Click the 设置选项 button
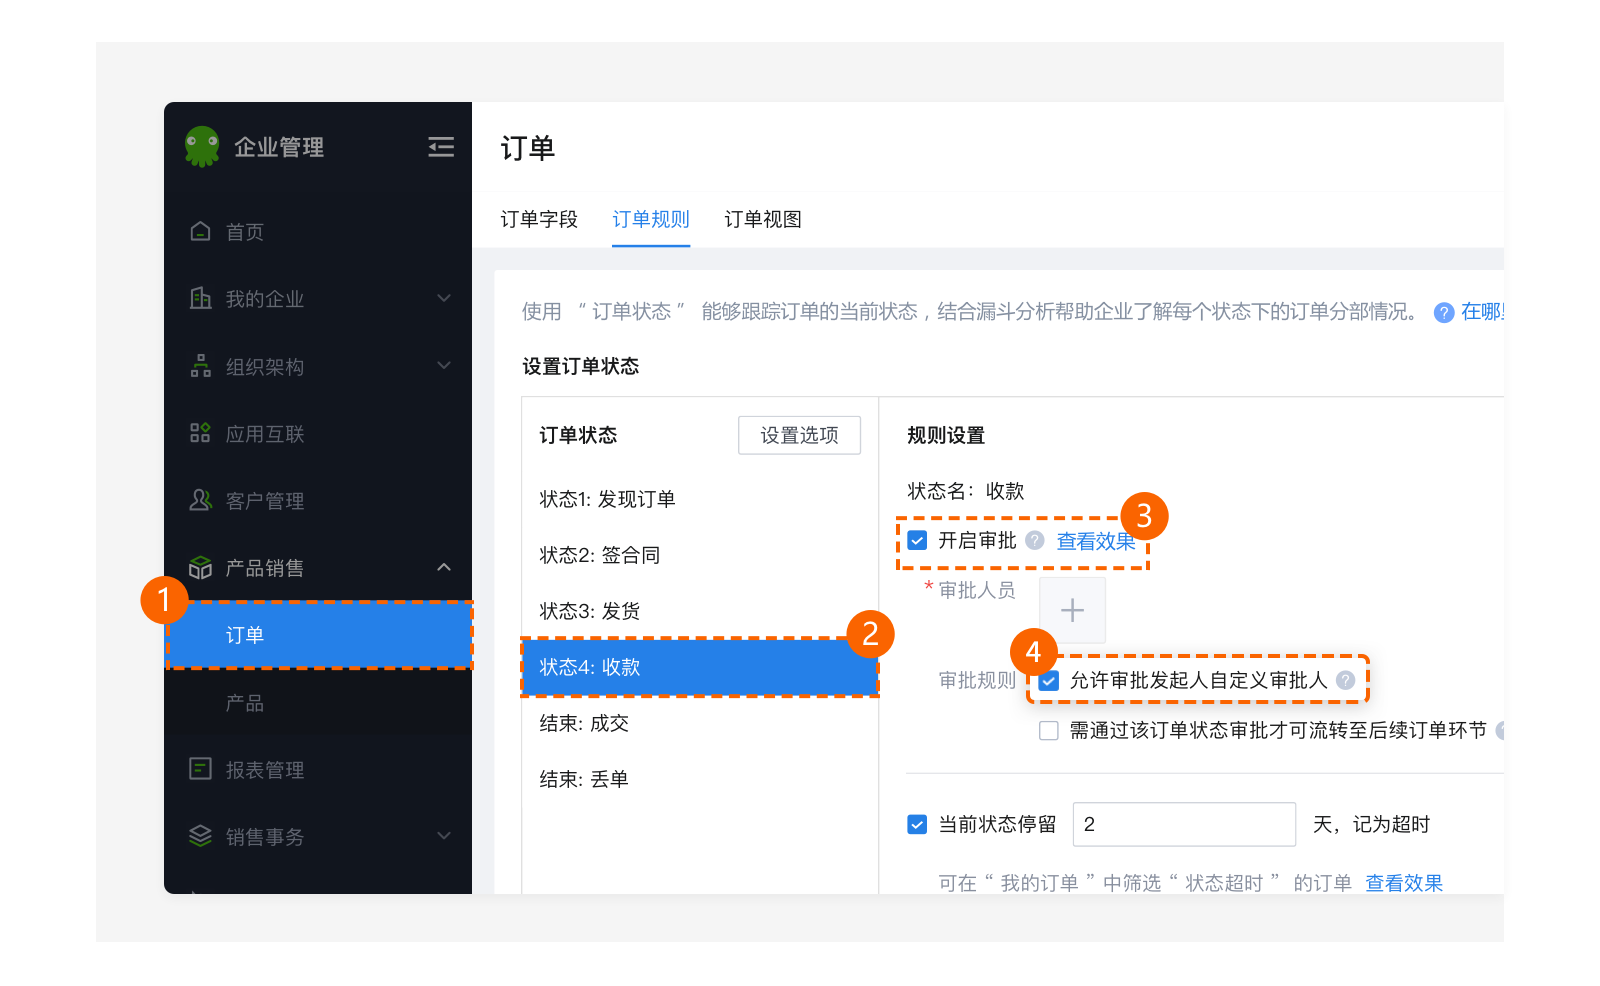The width and height of the screenshot is (1600, 986). 799,435
